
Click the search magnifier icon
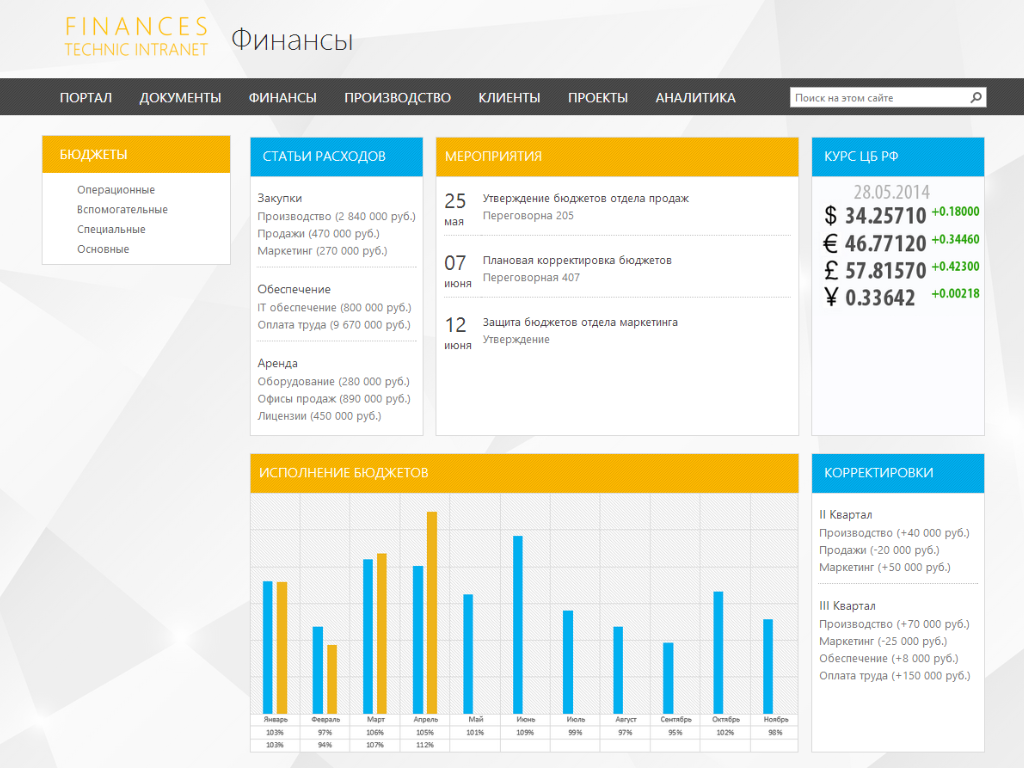click(976, 98)
